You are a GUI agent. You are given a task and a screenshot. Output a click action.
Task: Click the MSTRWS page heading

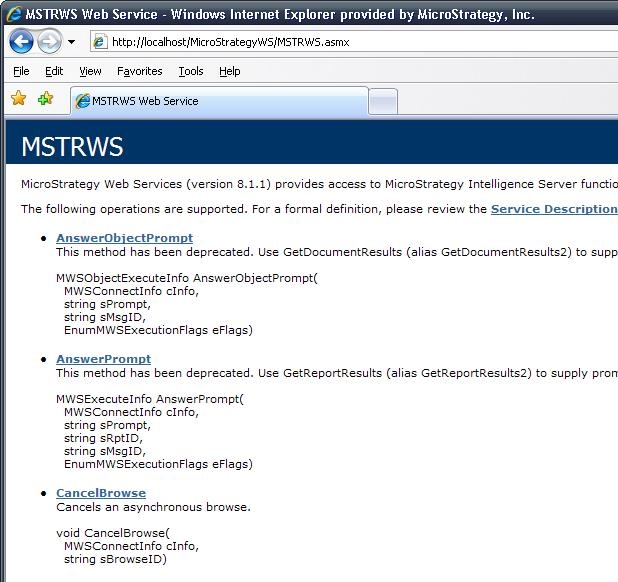coord(73,147)
